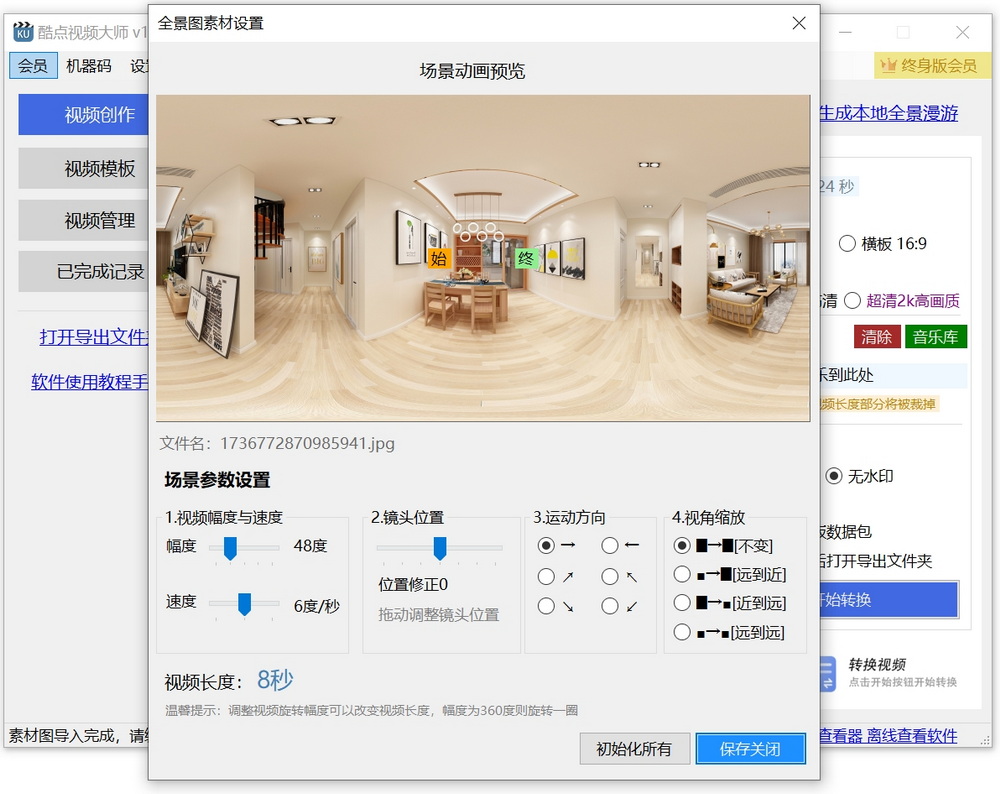The width and height of the screenshot is (1000, 794).
Task: Click the 查看器 离线查看软件 link
Action: (x=888, y=736)
